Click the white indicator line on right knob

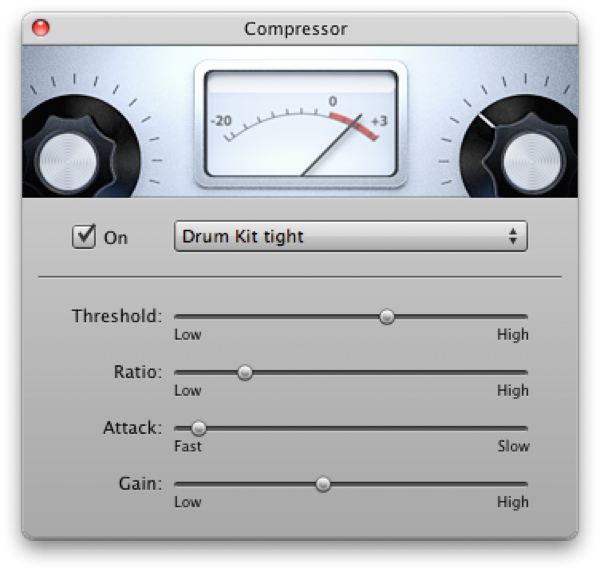click(486, 121)
